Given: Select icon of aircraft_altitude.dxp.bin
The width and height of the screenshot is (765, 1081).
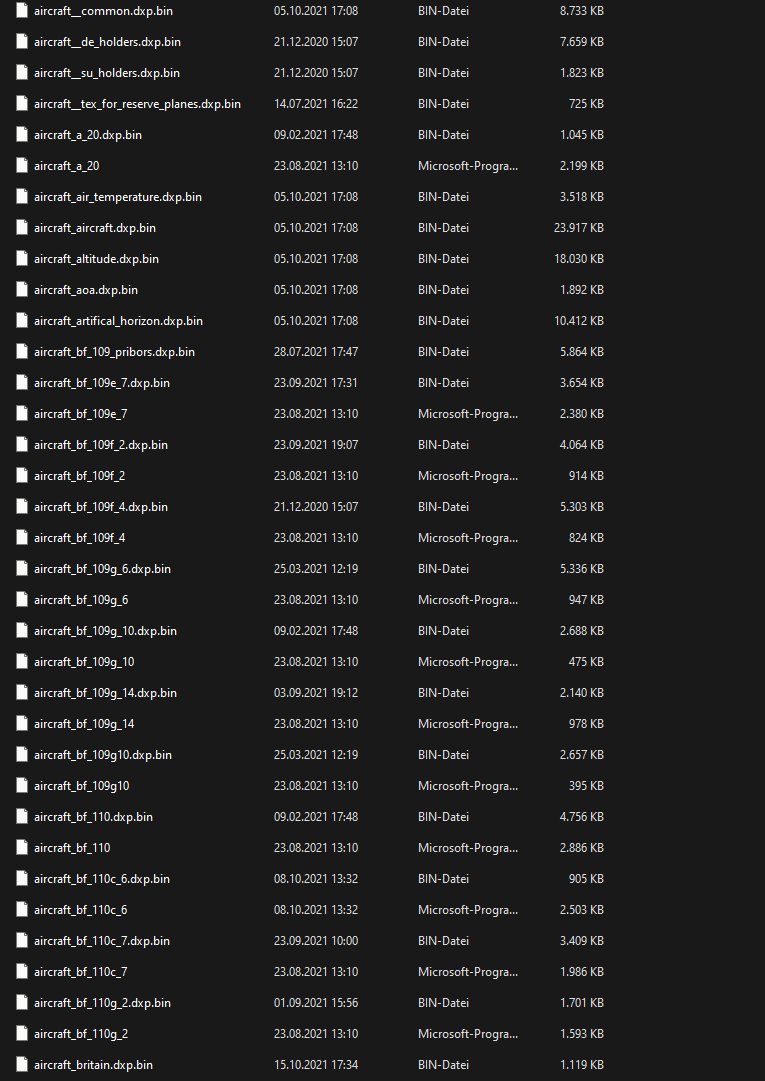Looking at the screenshot, I should (x=22, y=259).
